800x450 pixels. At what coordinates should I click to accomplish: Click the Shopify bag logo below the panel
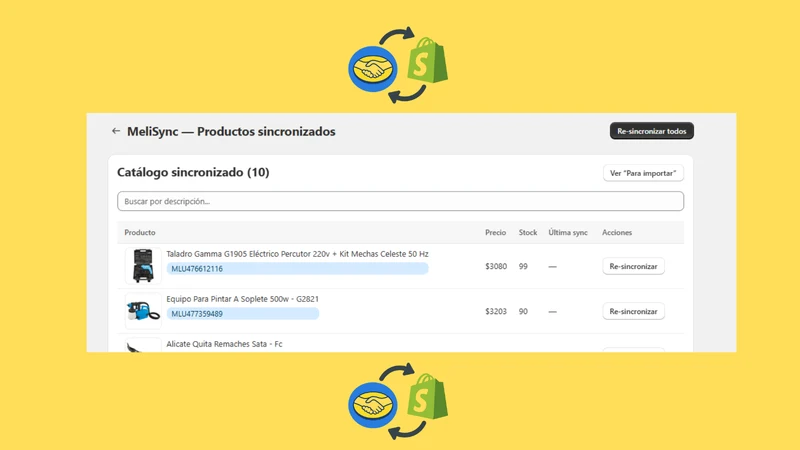point(428,396)
